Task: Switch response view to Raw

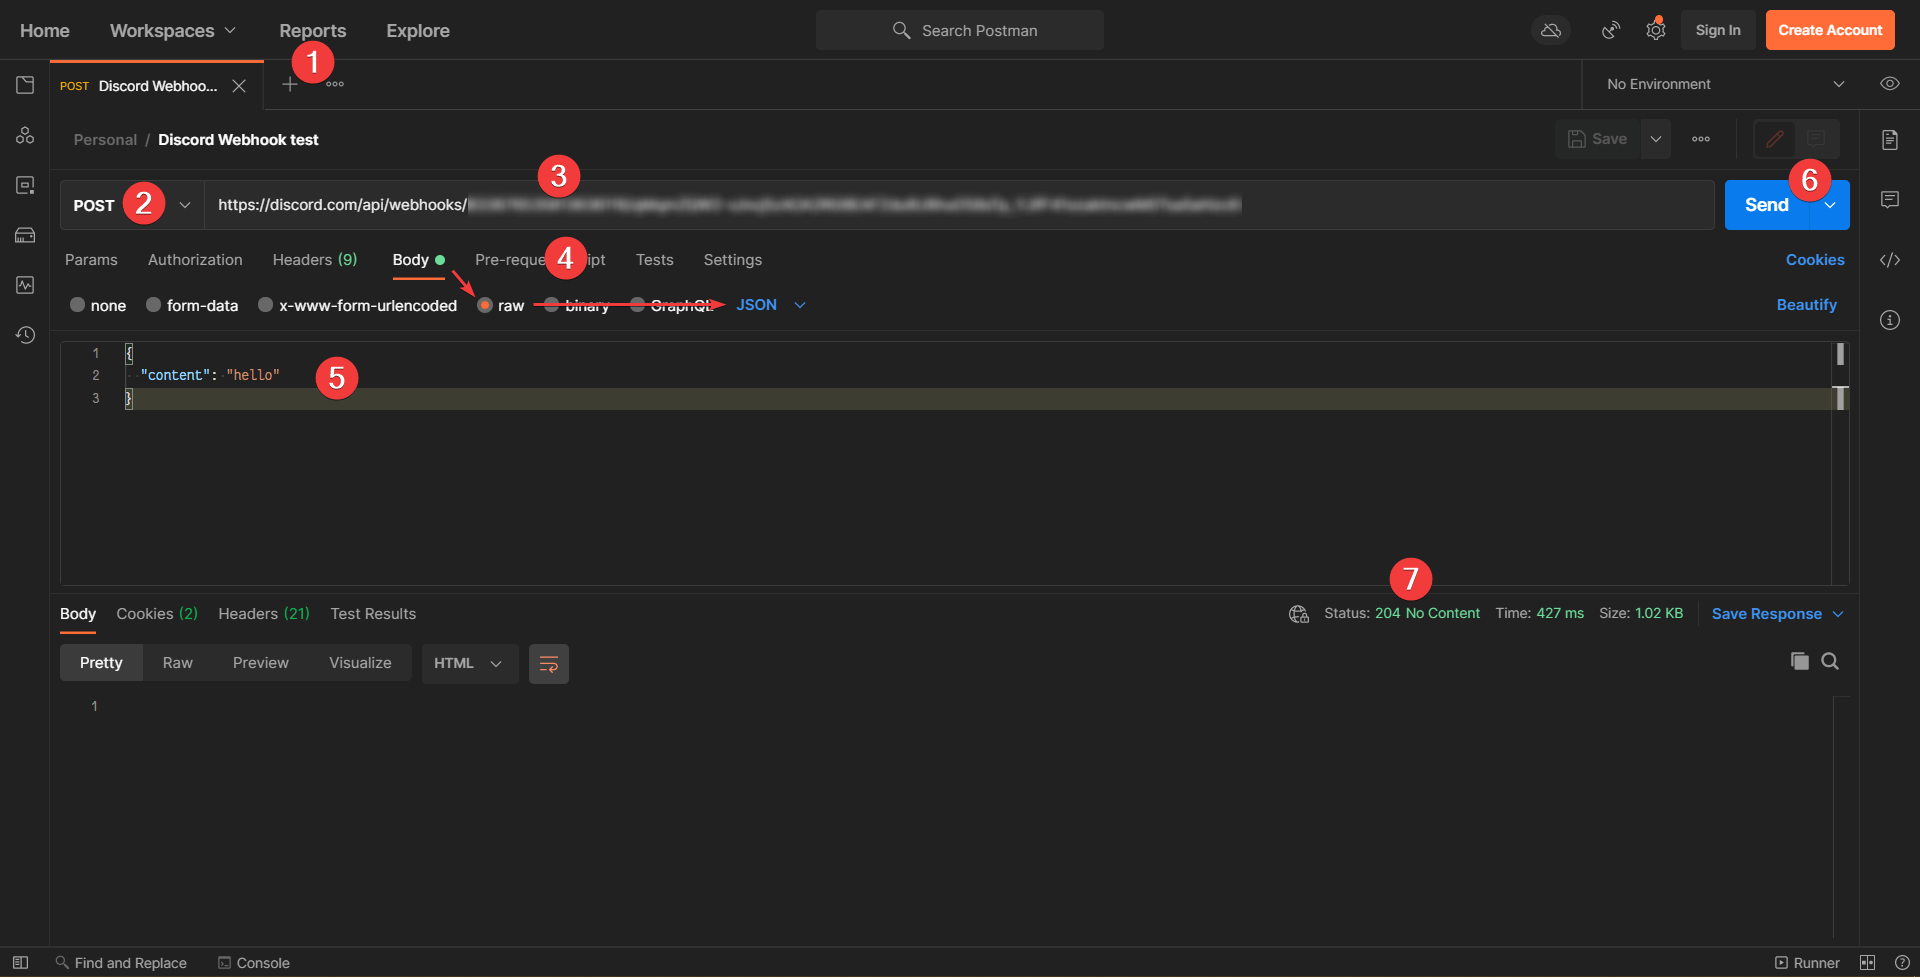Action: pyautogui.click(x=178, y=664)
